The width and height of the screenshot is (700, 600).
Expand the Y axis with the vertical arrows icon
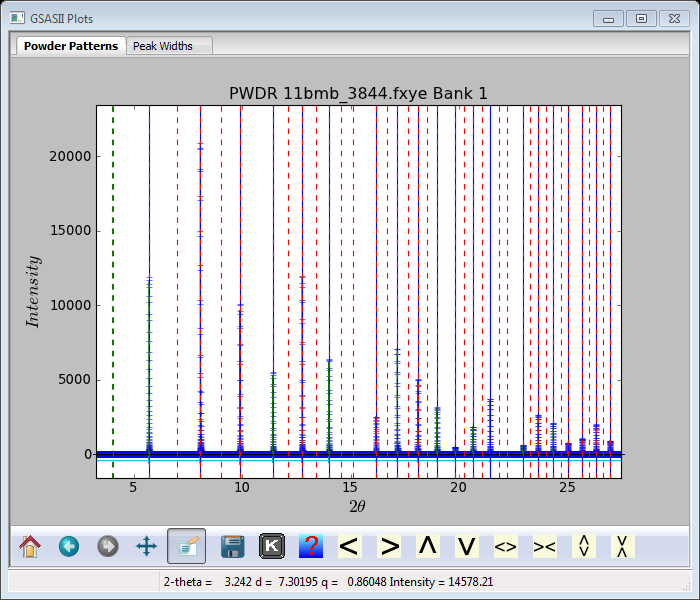tap(584, 546)
